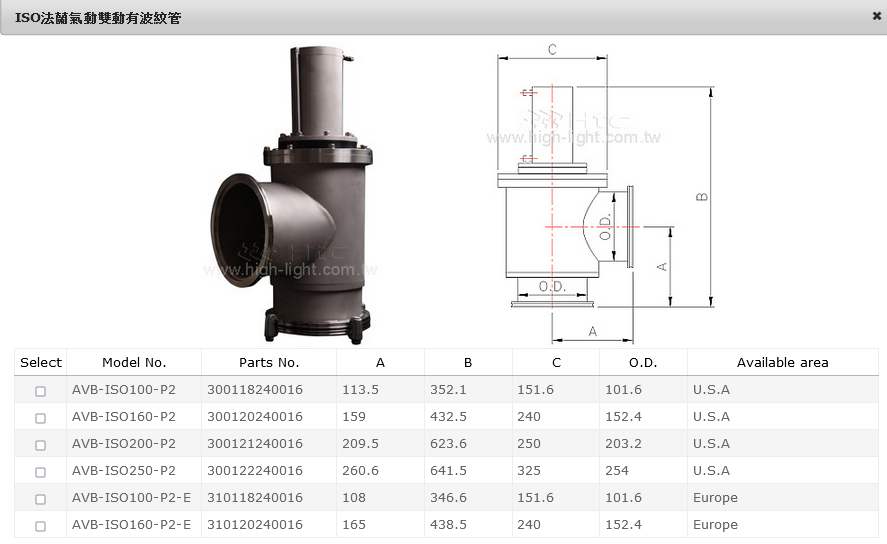
Task: Click U.S.A in the AVB-ISO250-P2 row
Action: coord(711,470)
